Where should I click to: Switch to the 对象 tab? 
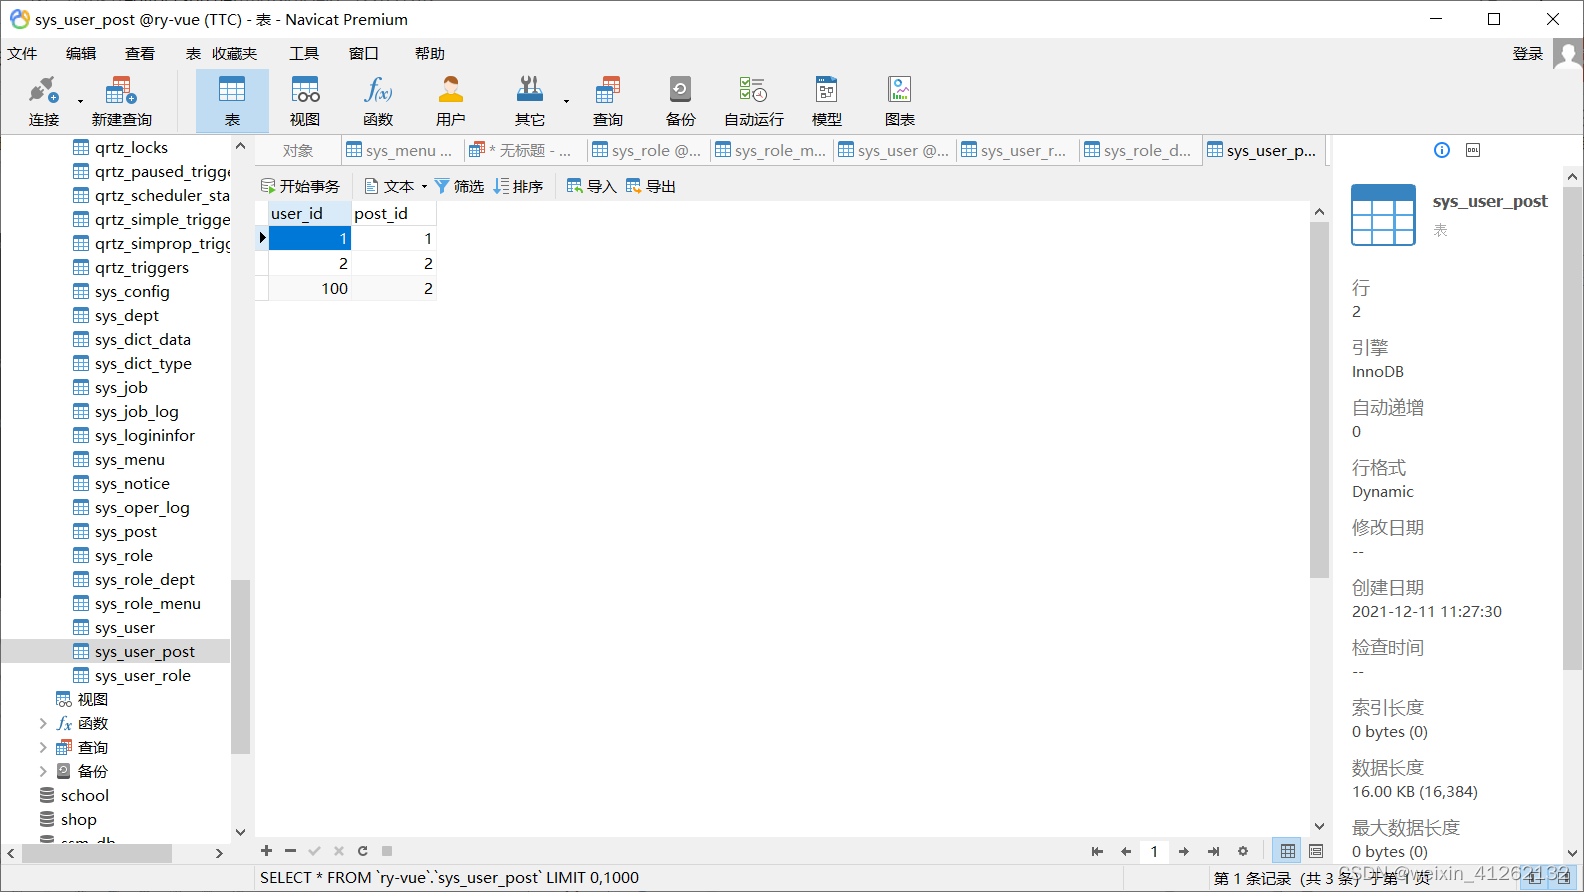(x=298, y=150)
